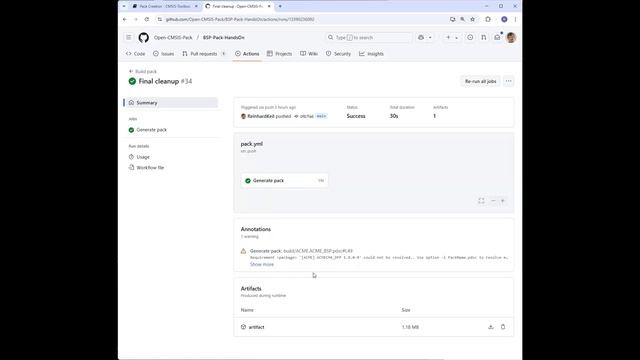Go back to Build pack workflow
Viewport: 640px width, 360px height.
pyautogui.click(x=143, y=71)
